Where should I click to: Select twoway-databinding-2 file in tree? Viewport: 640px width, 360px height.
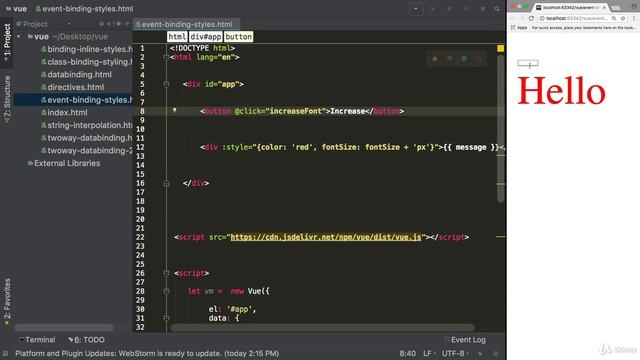(87, 151)
